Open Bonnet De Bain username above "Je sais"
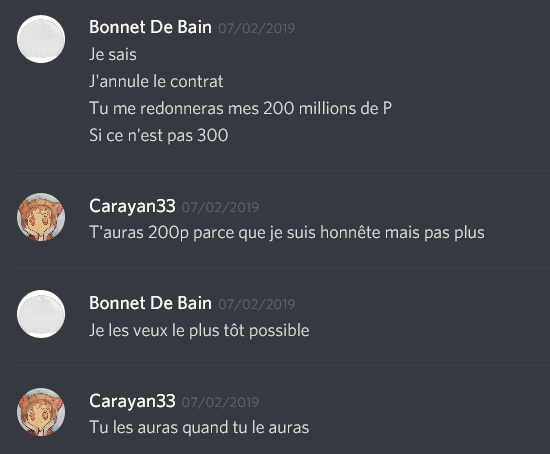Screen dimensions: 550x454 pos(150,27)
